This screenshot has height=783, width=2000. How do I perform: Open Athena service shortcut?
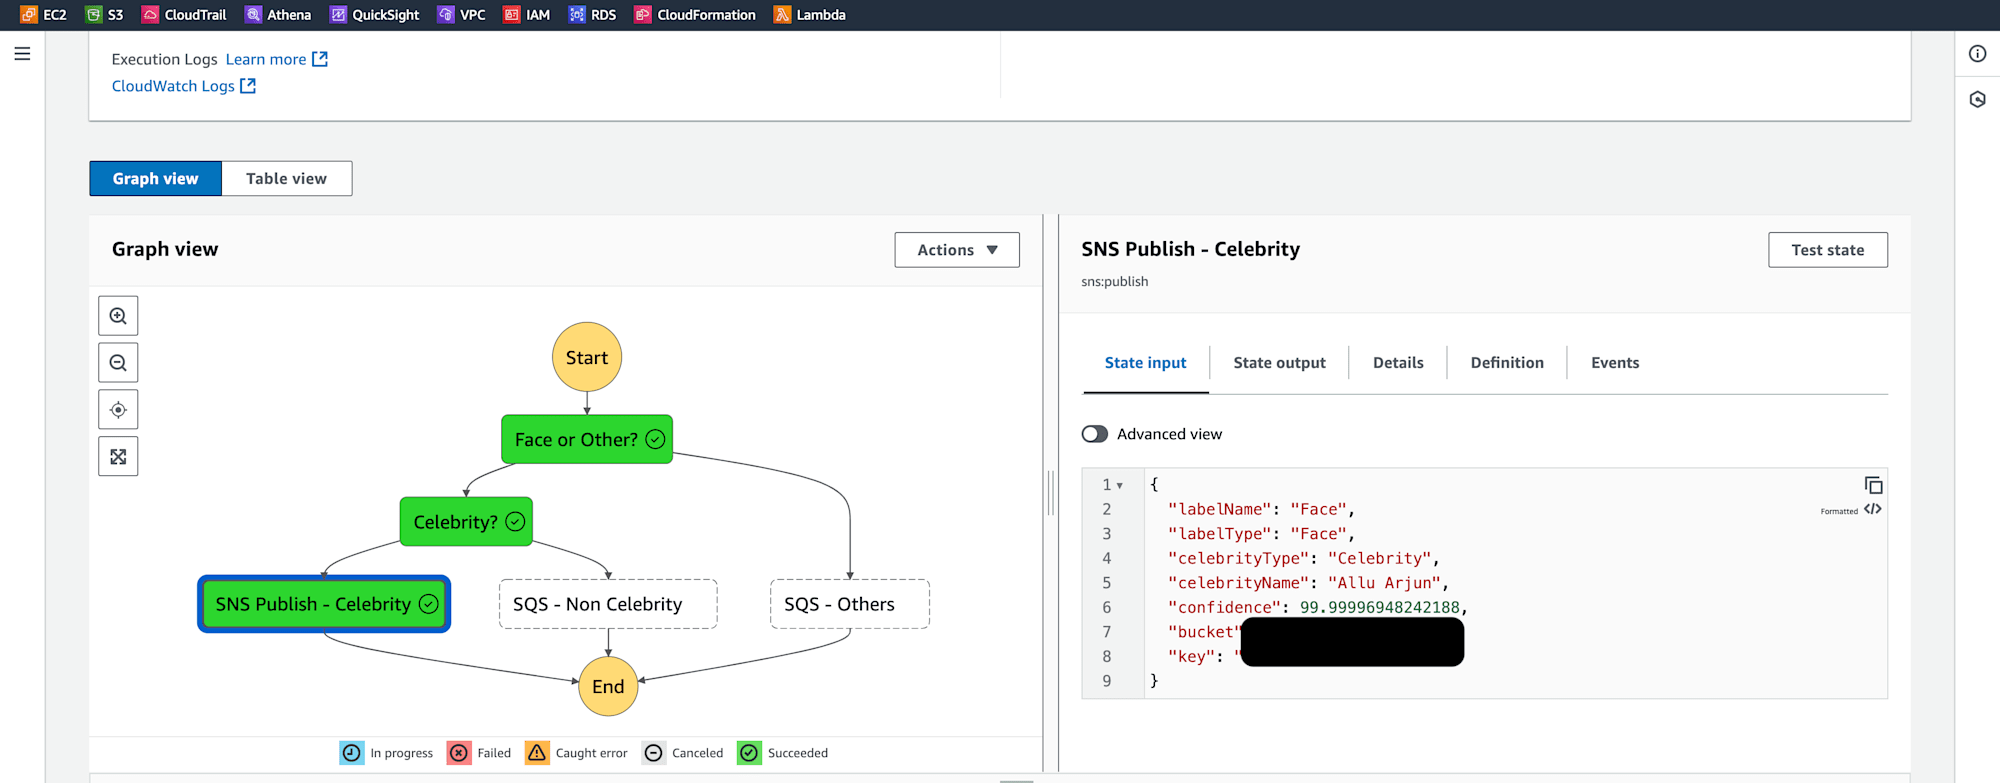coord(278,15)
